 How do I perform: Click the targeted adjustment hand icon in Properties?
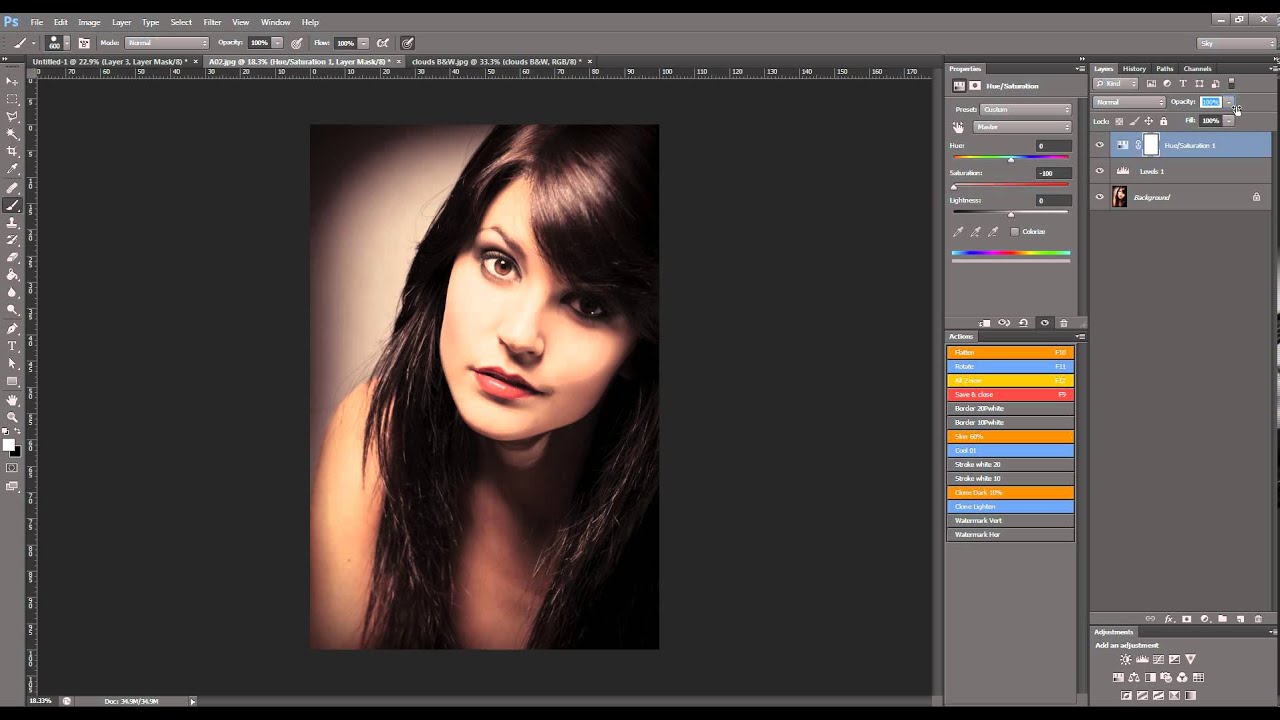[958, 127]
